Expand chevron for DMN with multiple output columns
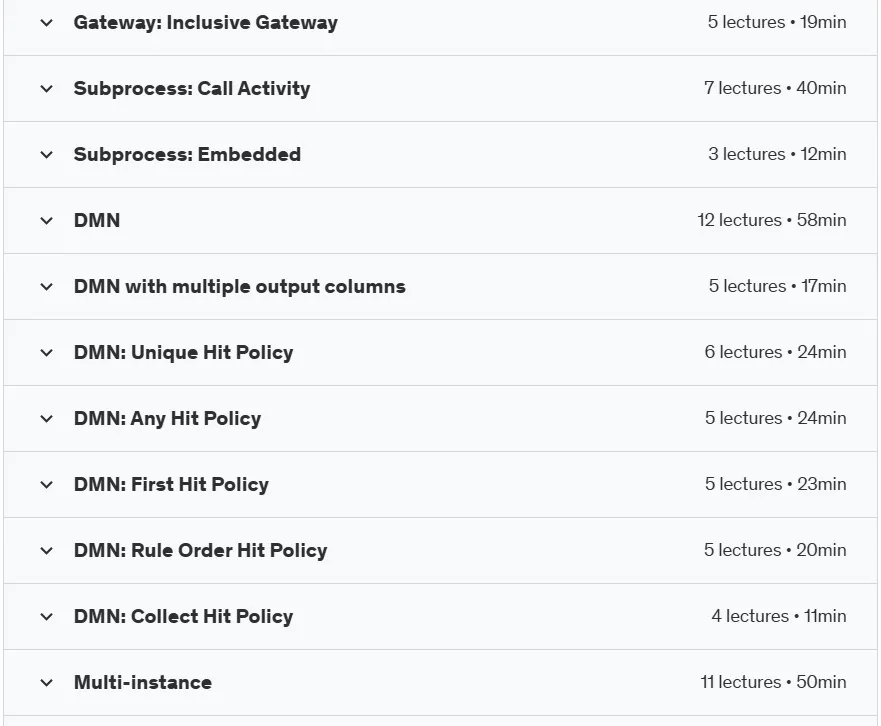Image resolution: width=881 pixels, height=726 pixels. (x=47, y=287)
